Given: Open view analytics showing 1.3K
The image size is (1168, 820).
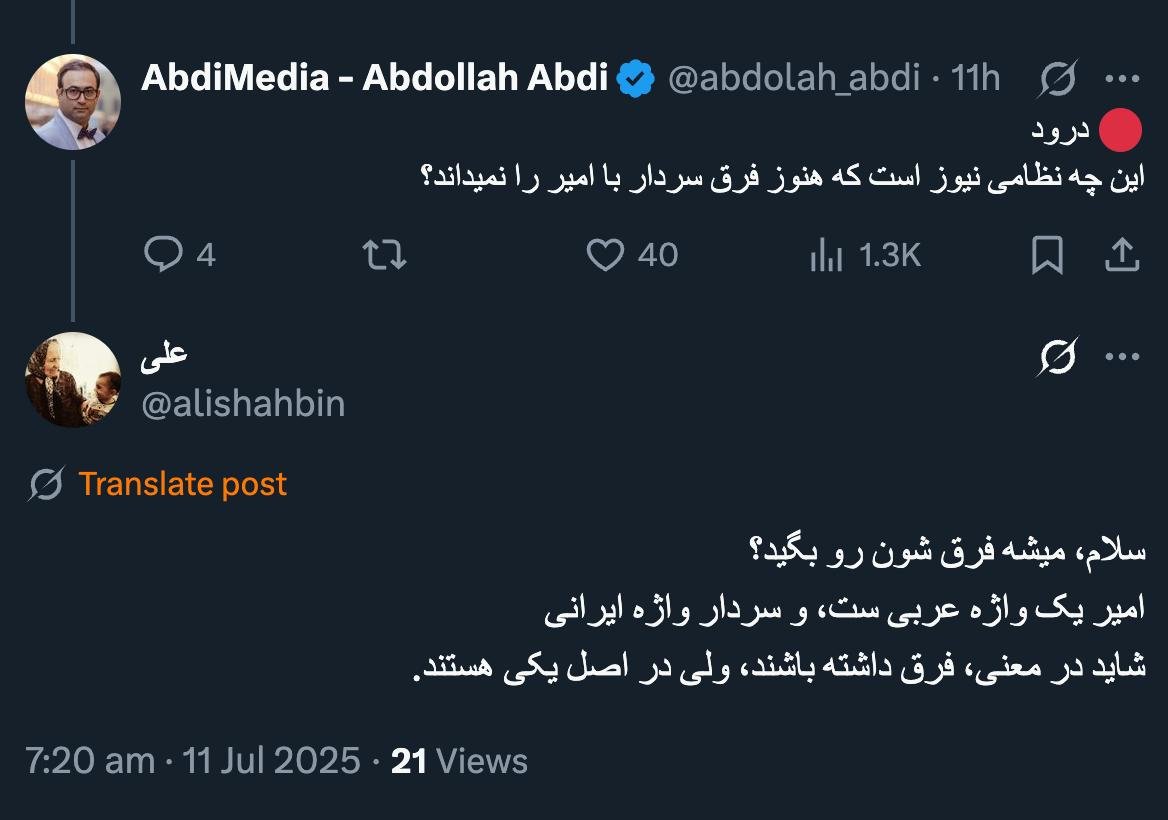Looking at the screenshot, I should click(864, 256).
